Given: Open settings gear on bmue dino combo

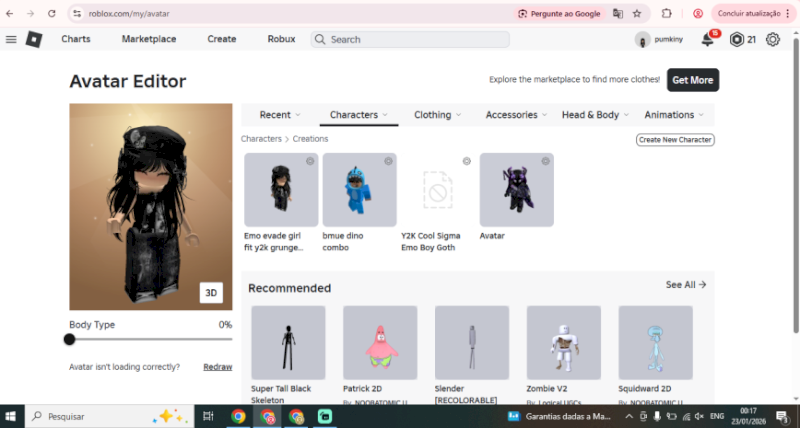Looking at the screenshot, I should pos(388,161).
